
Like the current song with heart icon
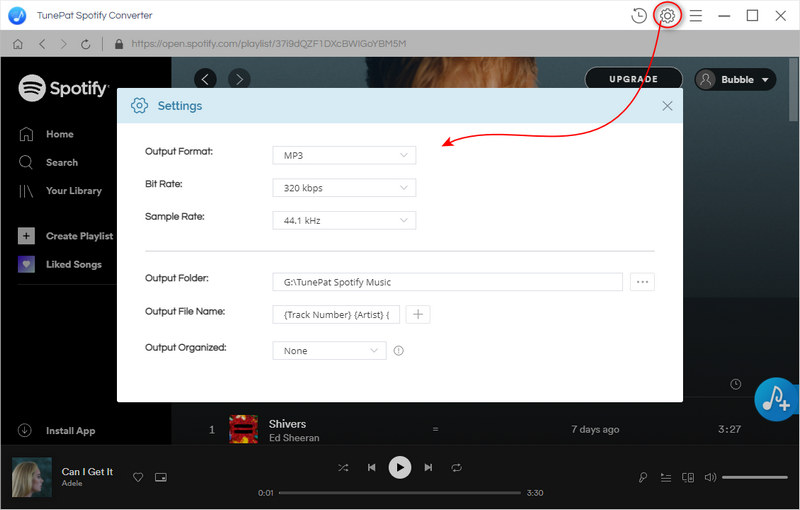pos(138,477)
